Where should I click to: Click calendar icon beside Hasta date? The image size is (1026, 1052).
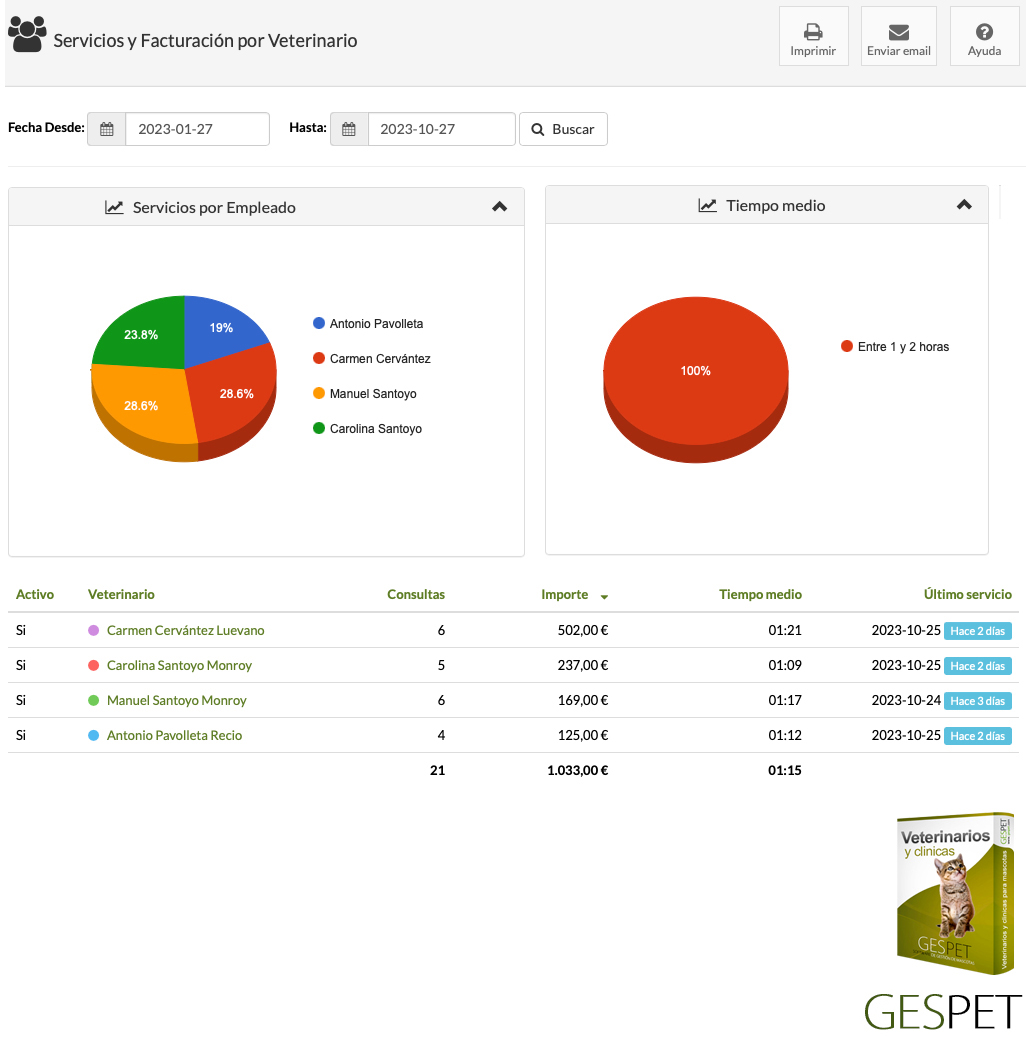coord(349,129)
